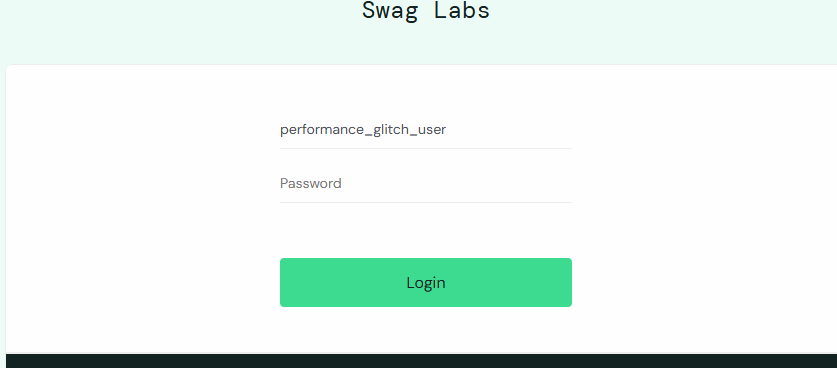Click the word Login on the button
The width and height of the screenshot is (837, 368).
tap(425, 283)
